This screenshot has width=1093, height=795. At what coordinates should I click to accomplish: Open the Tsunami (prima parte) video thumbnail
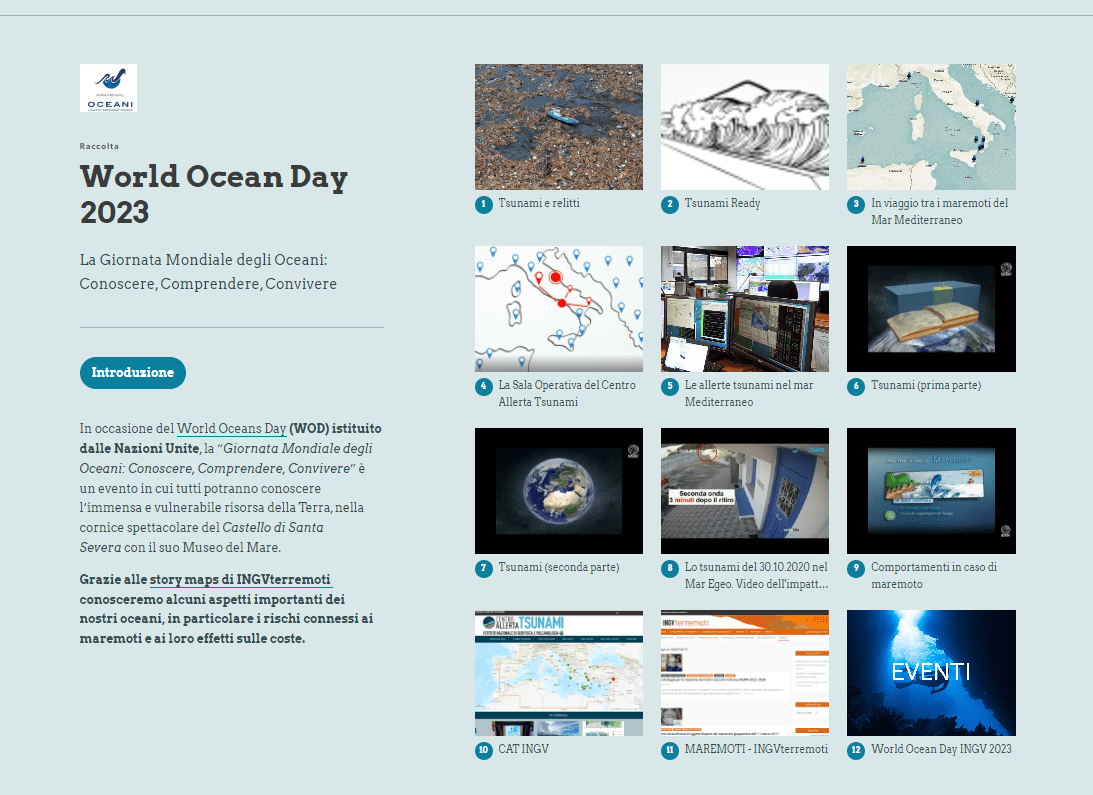pyautogui.click(x=930, y=309)
